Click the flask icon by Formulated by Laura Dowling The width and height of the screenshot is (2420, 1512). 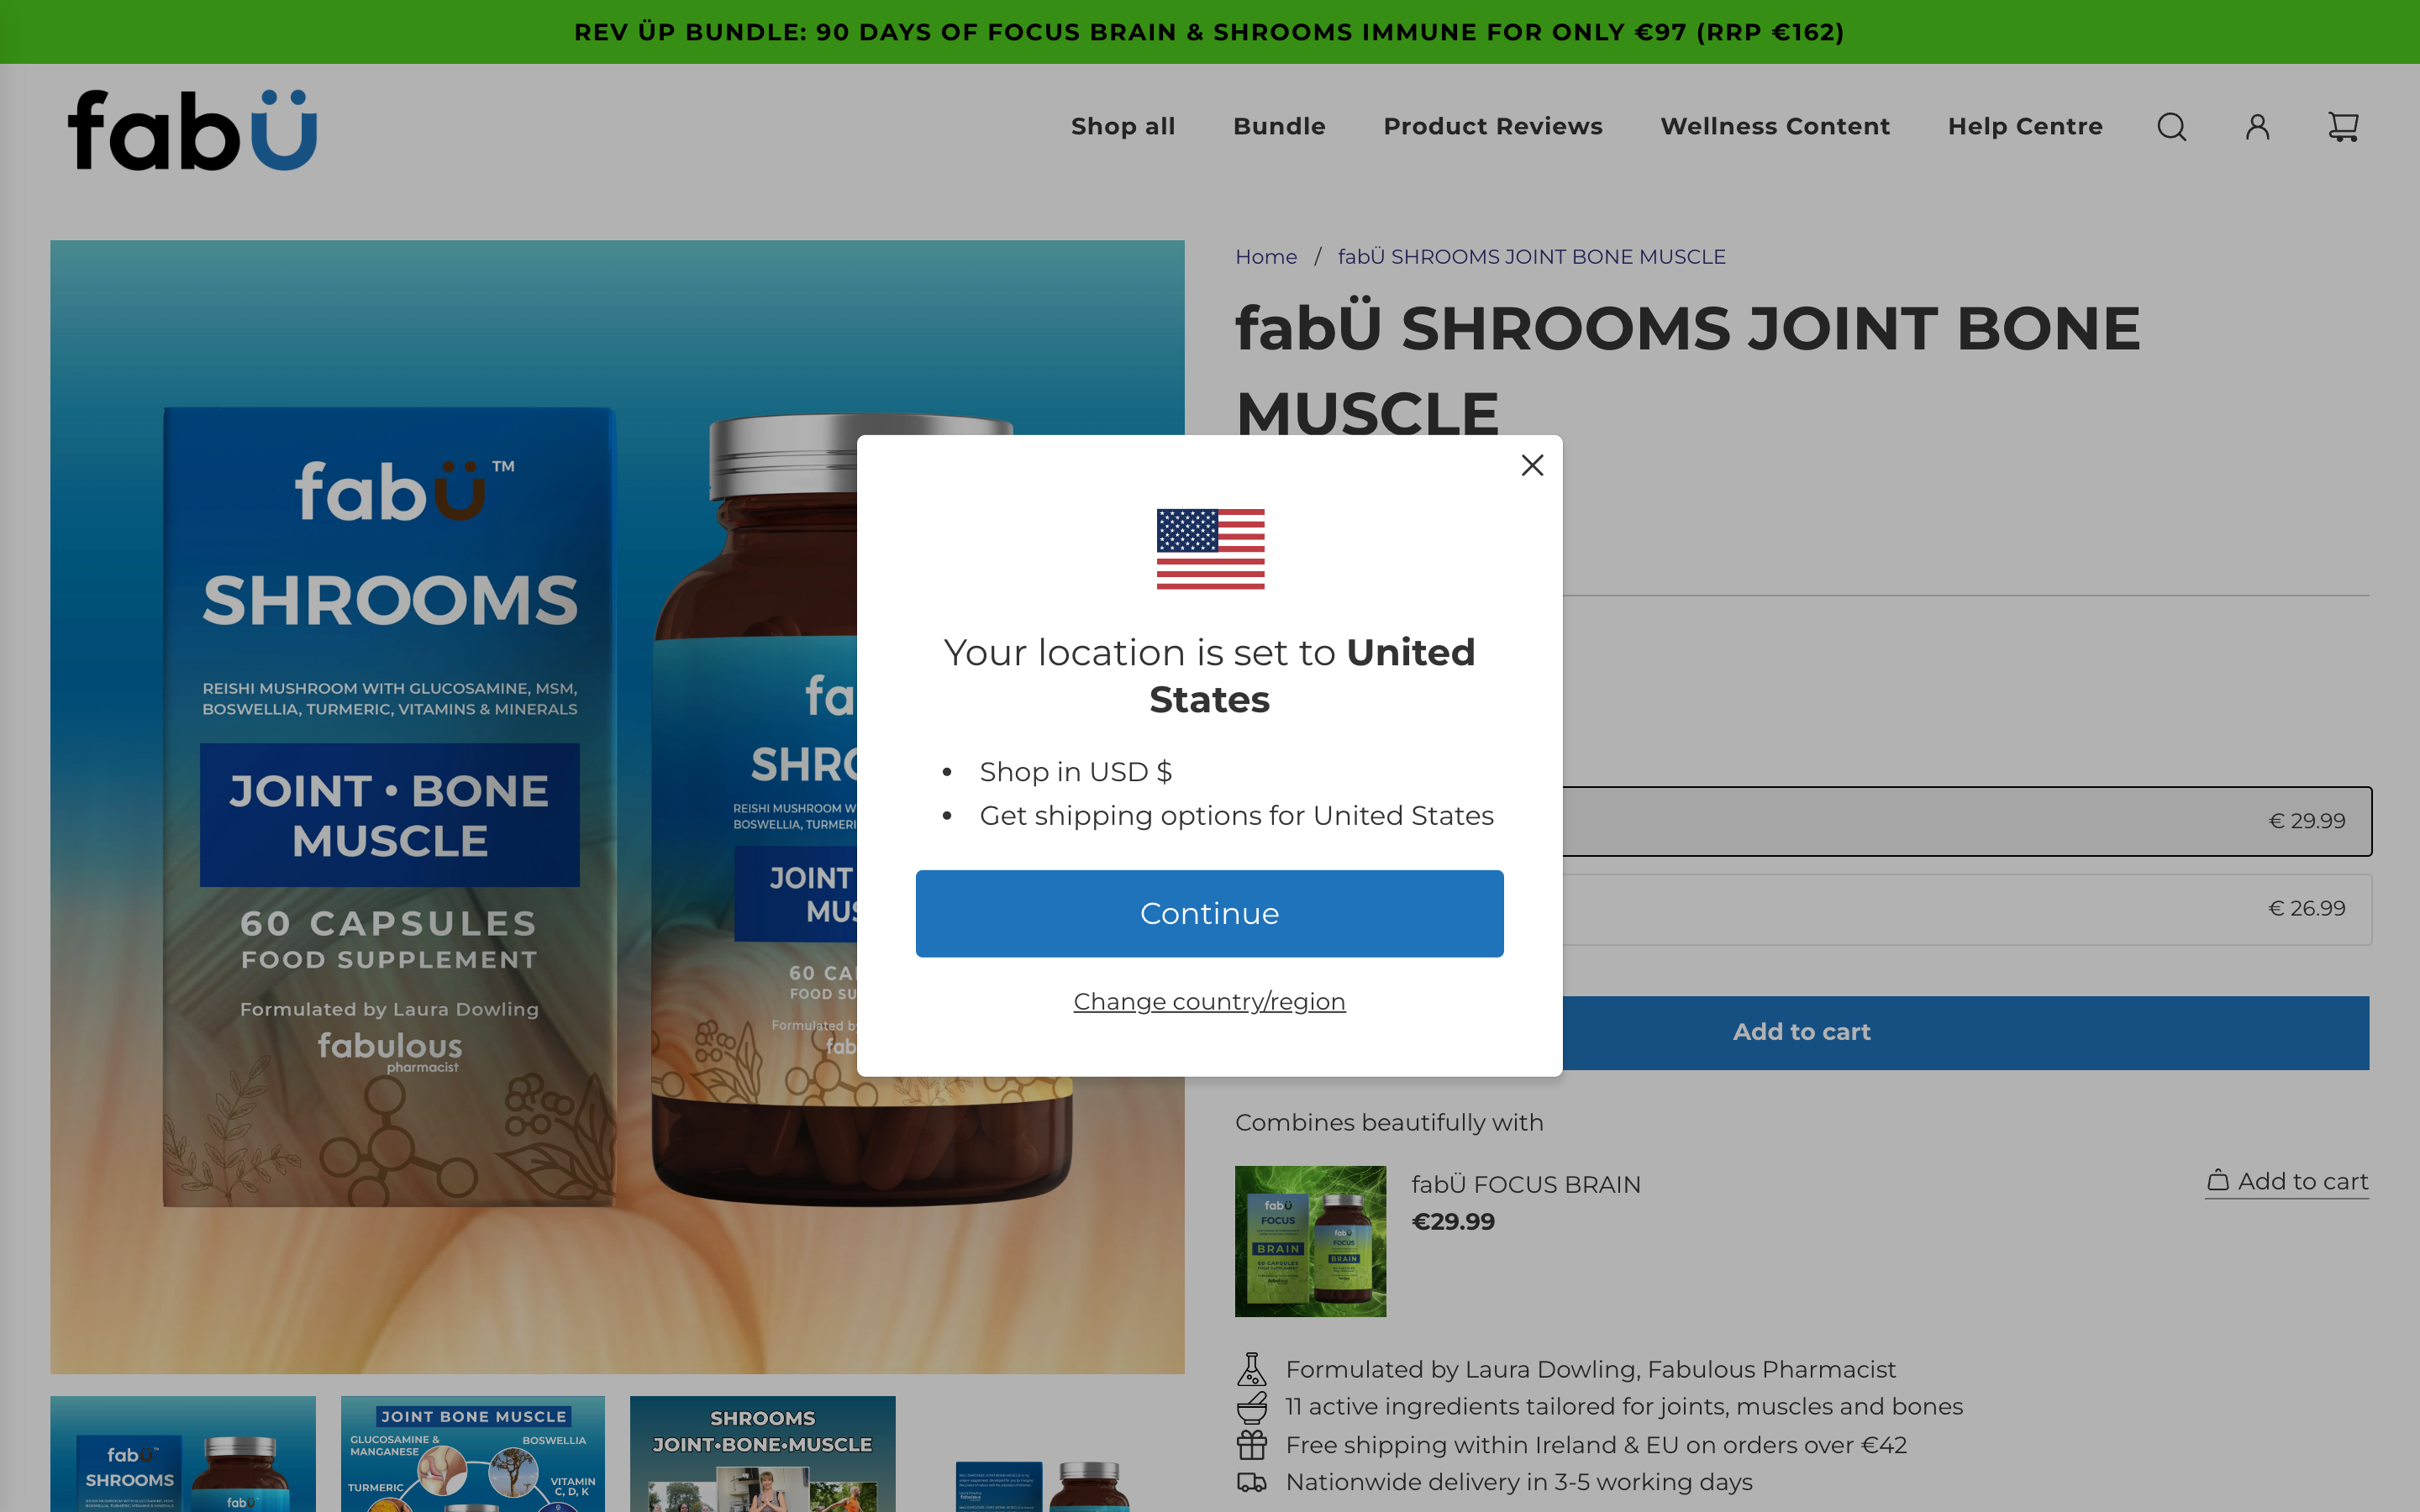point(1251,1369)
